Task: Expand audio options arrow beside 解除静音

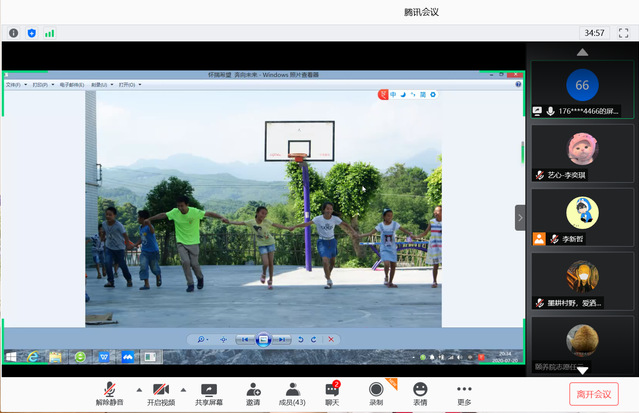Action: [138, 389]
